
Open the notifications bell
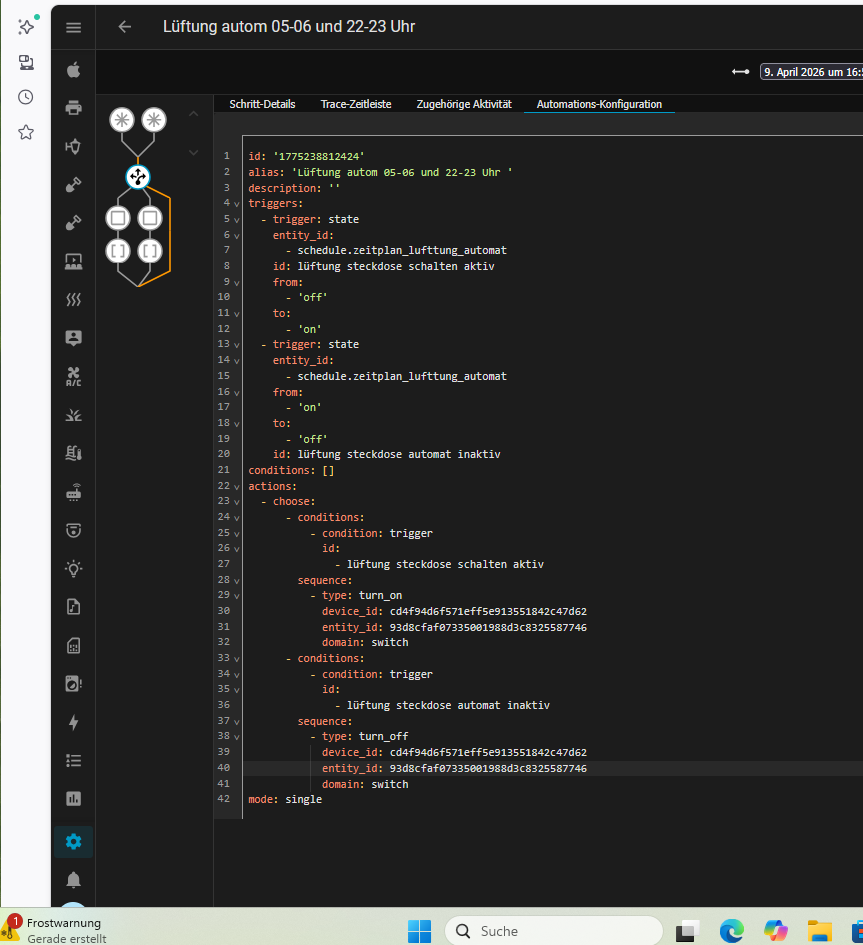tap(73, 879)
